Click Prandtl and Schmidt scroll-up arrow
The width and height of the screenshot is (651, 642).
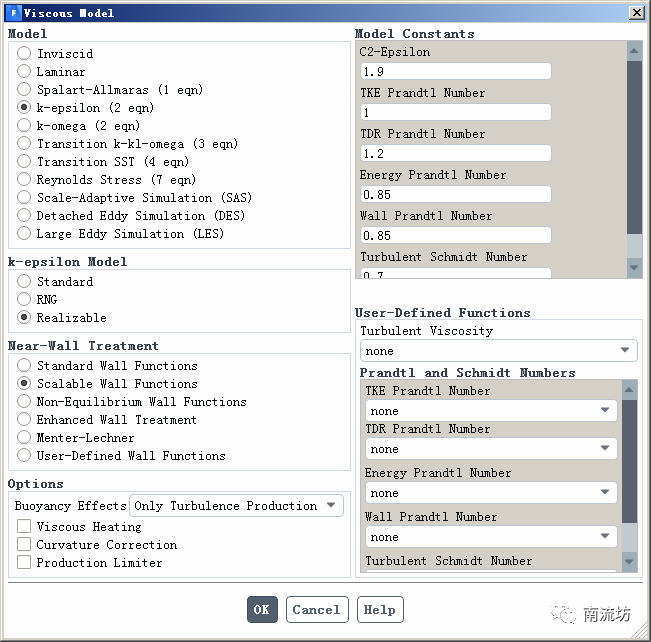click(x=629, y=390)
